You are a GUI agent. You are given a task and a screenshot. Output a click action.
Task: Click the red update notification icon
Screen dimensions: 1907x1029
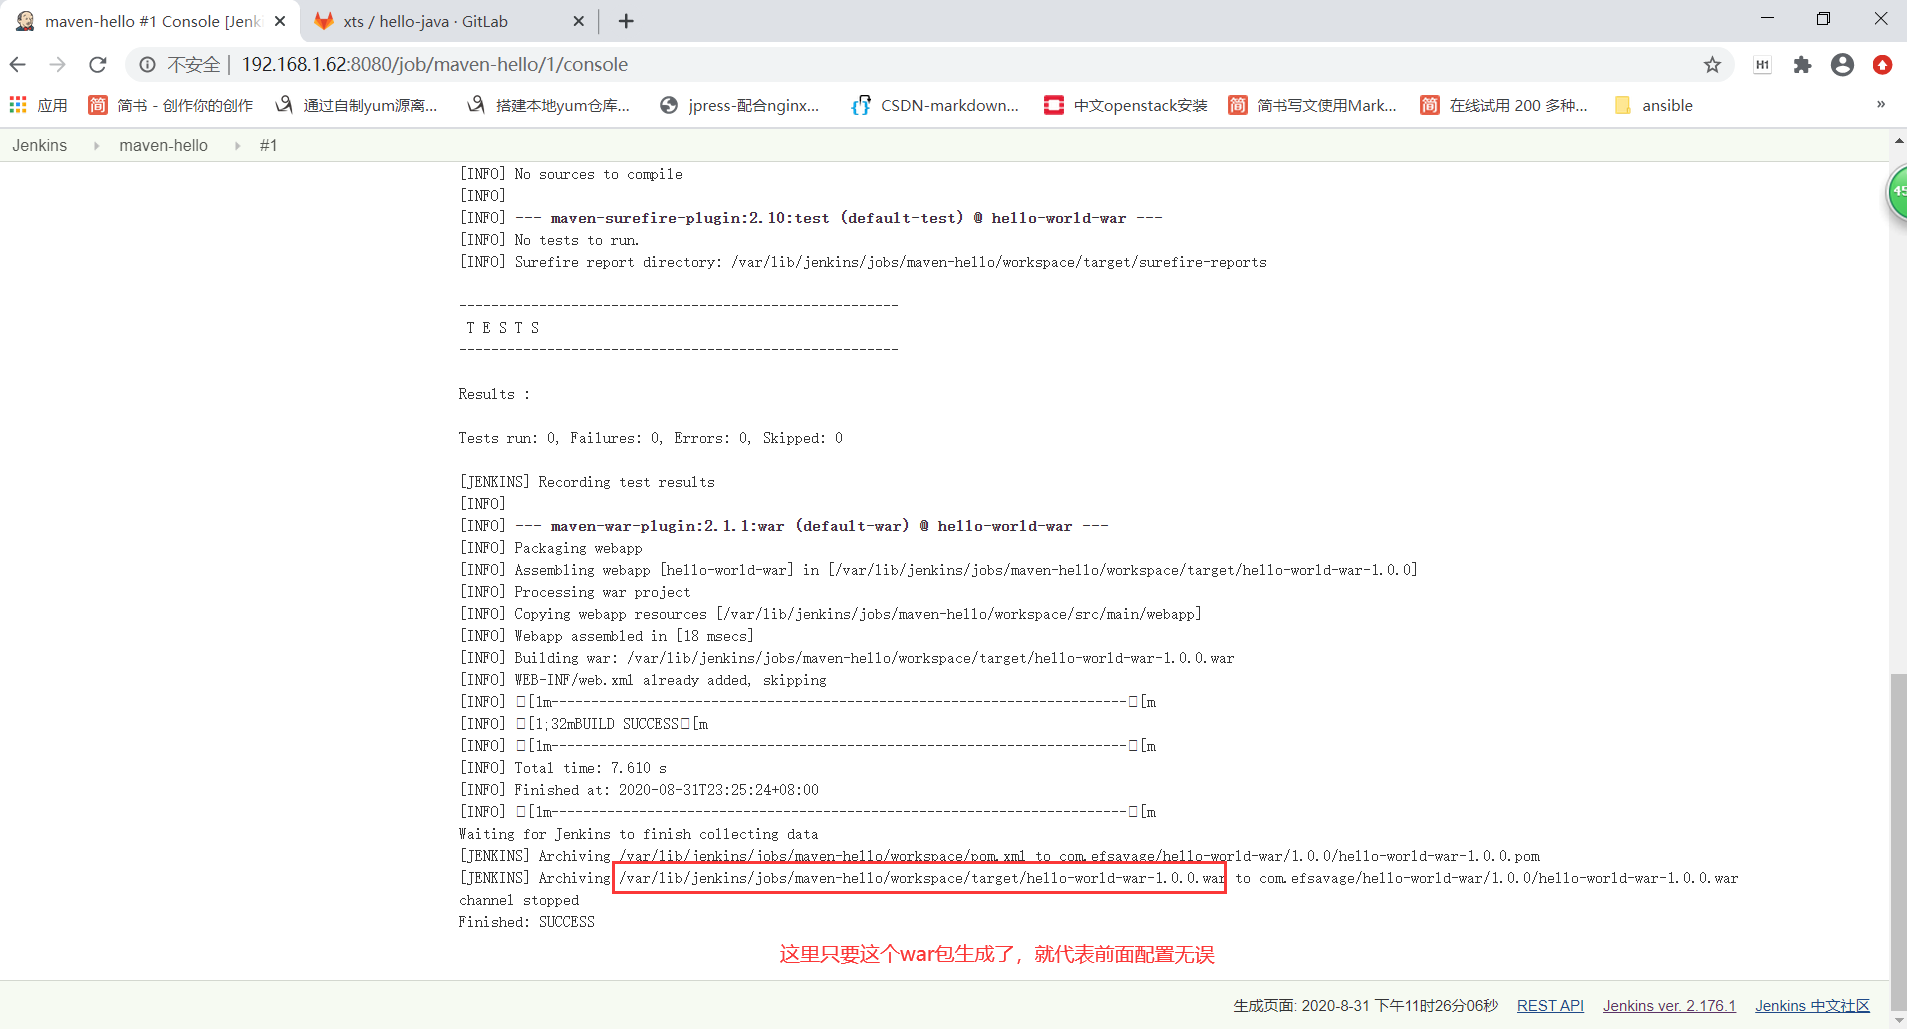(1882, 65)
